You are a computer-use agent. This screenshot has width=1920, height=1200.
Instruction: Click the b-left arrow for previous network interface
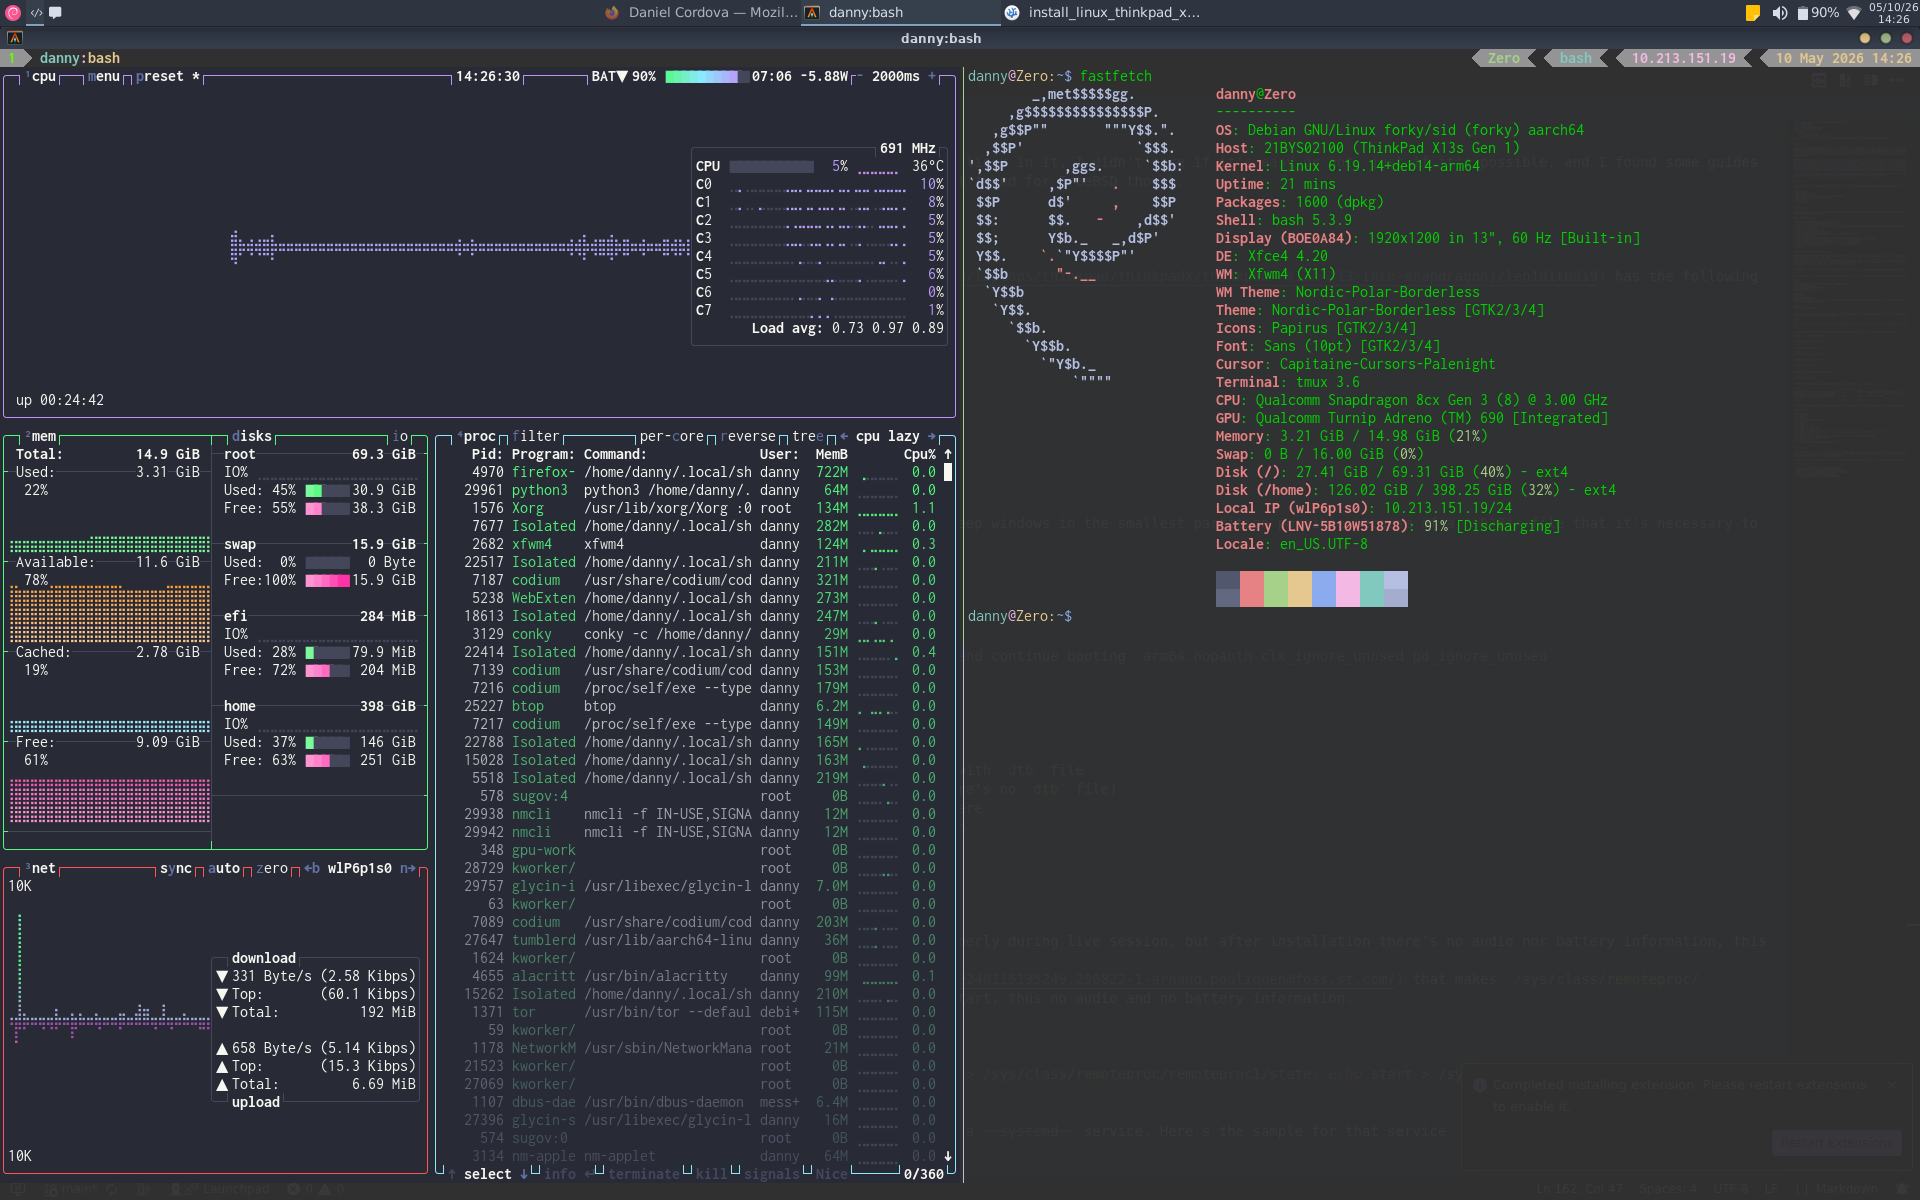coord(312,868)
